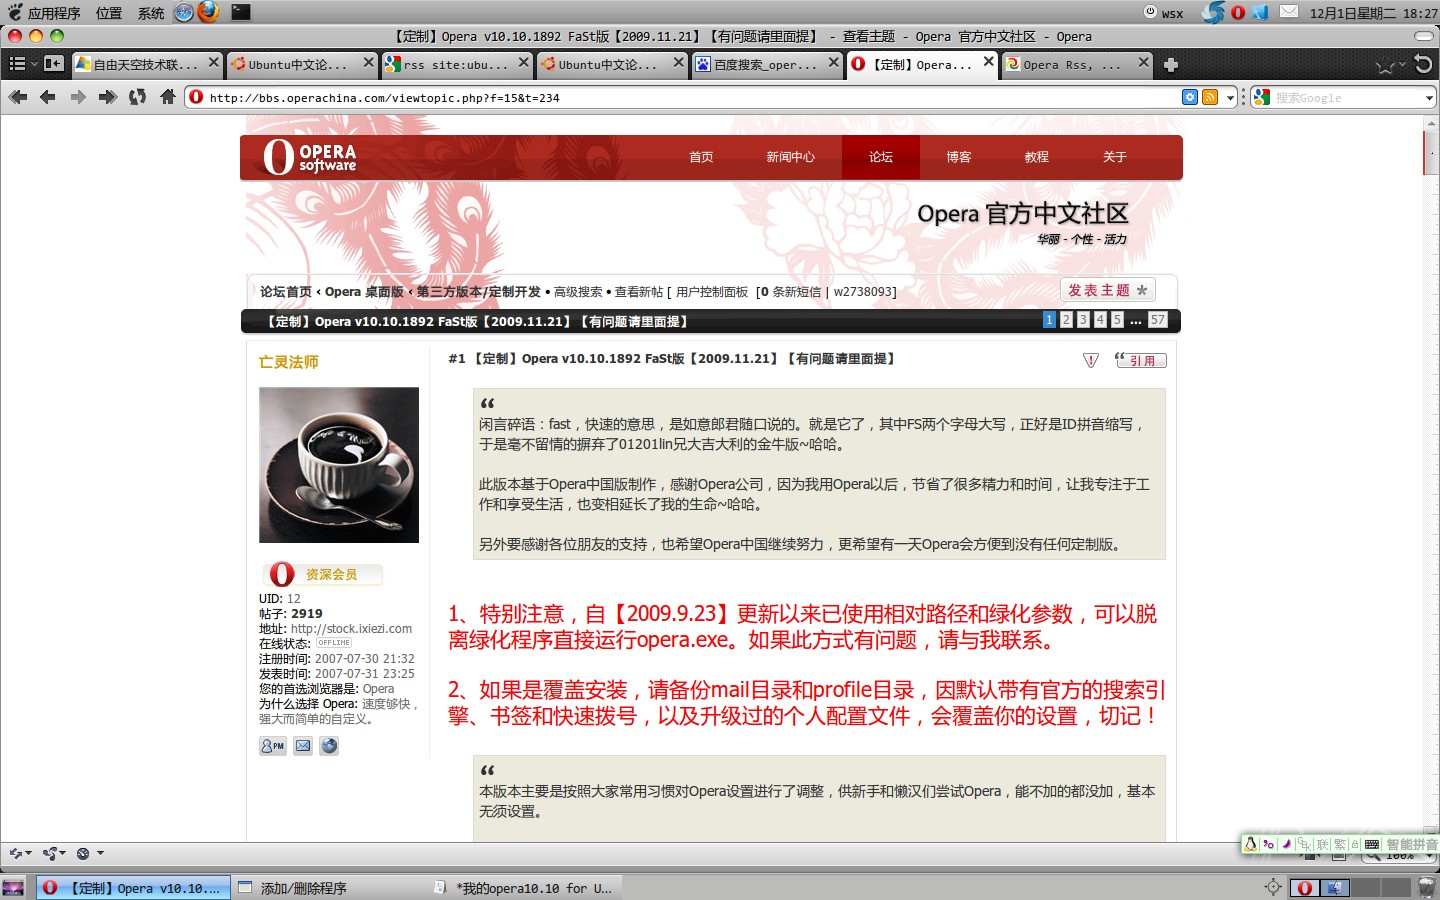Image resolution: width=1440 pixels, height=900 pixels.
Task: Send private message via PM icon
Action: coord(273,746)
